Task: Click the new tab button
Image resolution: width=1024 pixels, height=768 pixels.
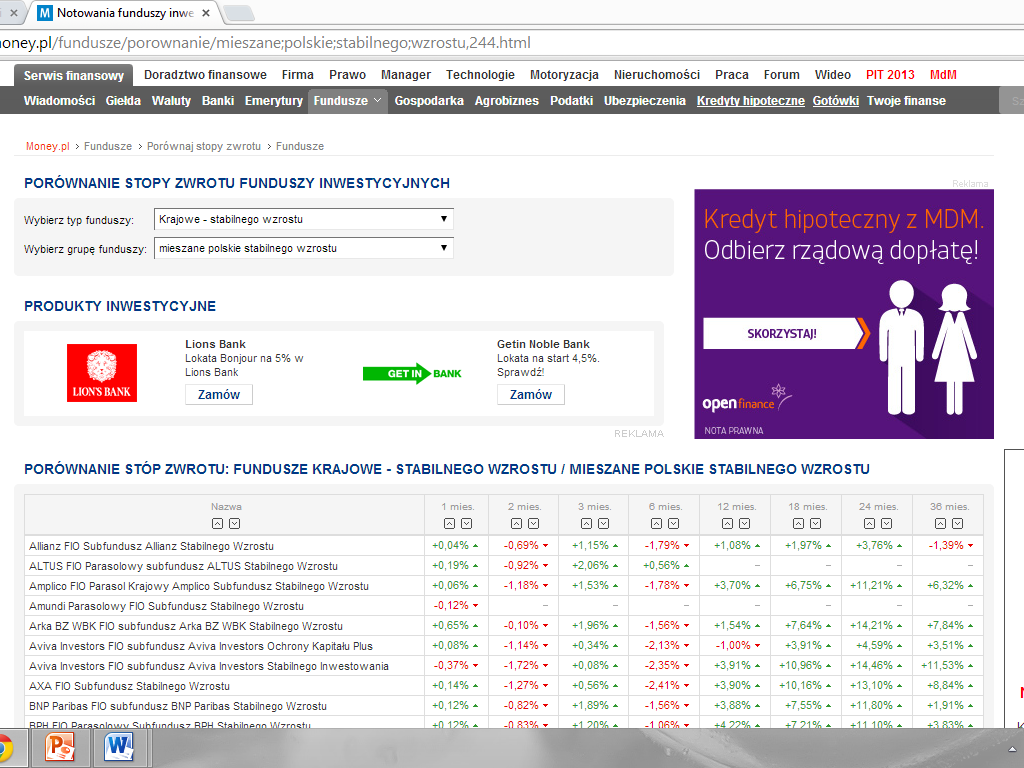Action: 238,13
